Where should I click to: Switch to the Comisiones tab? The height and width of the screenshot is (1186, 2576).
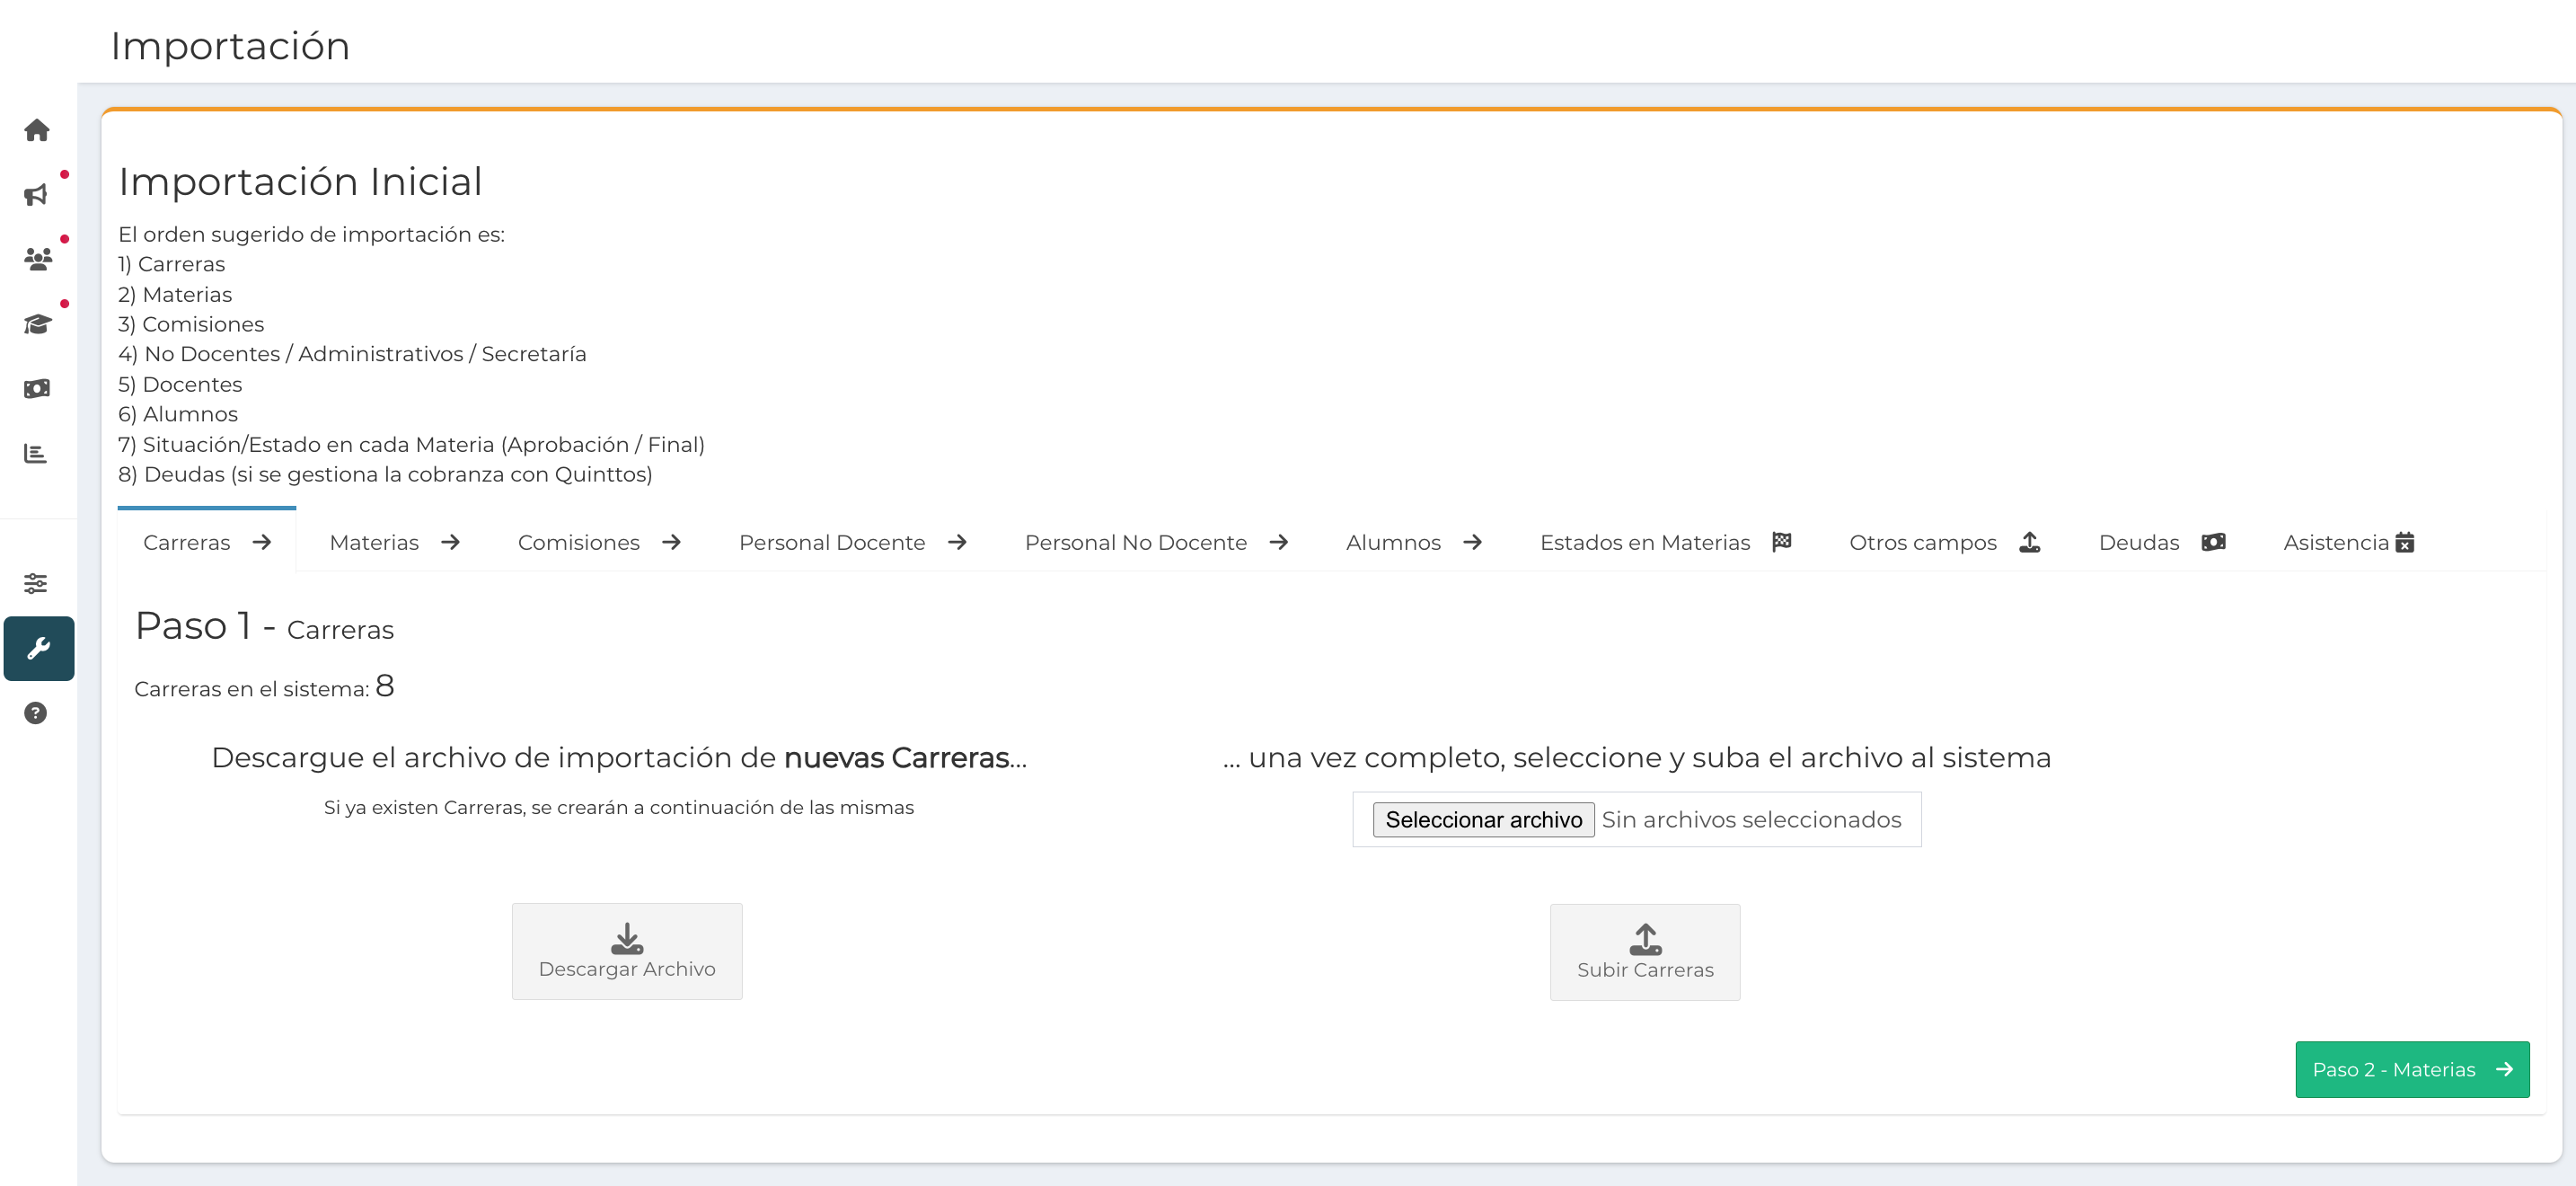598,542
